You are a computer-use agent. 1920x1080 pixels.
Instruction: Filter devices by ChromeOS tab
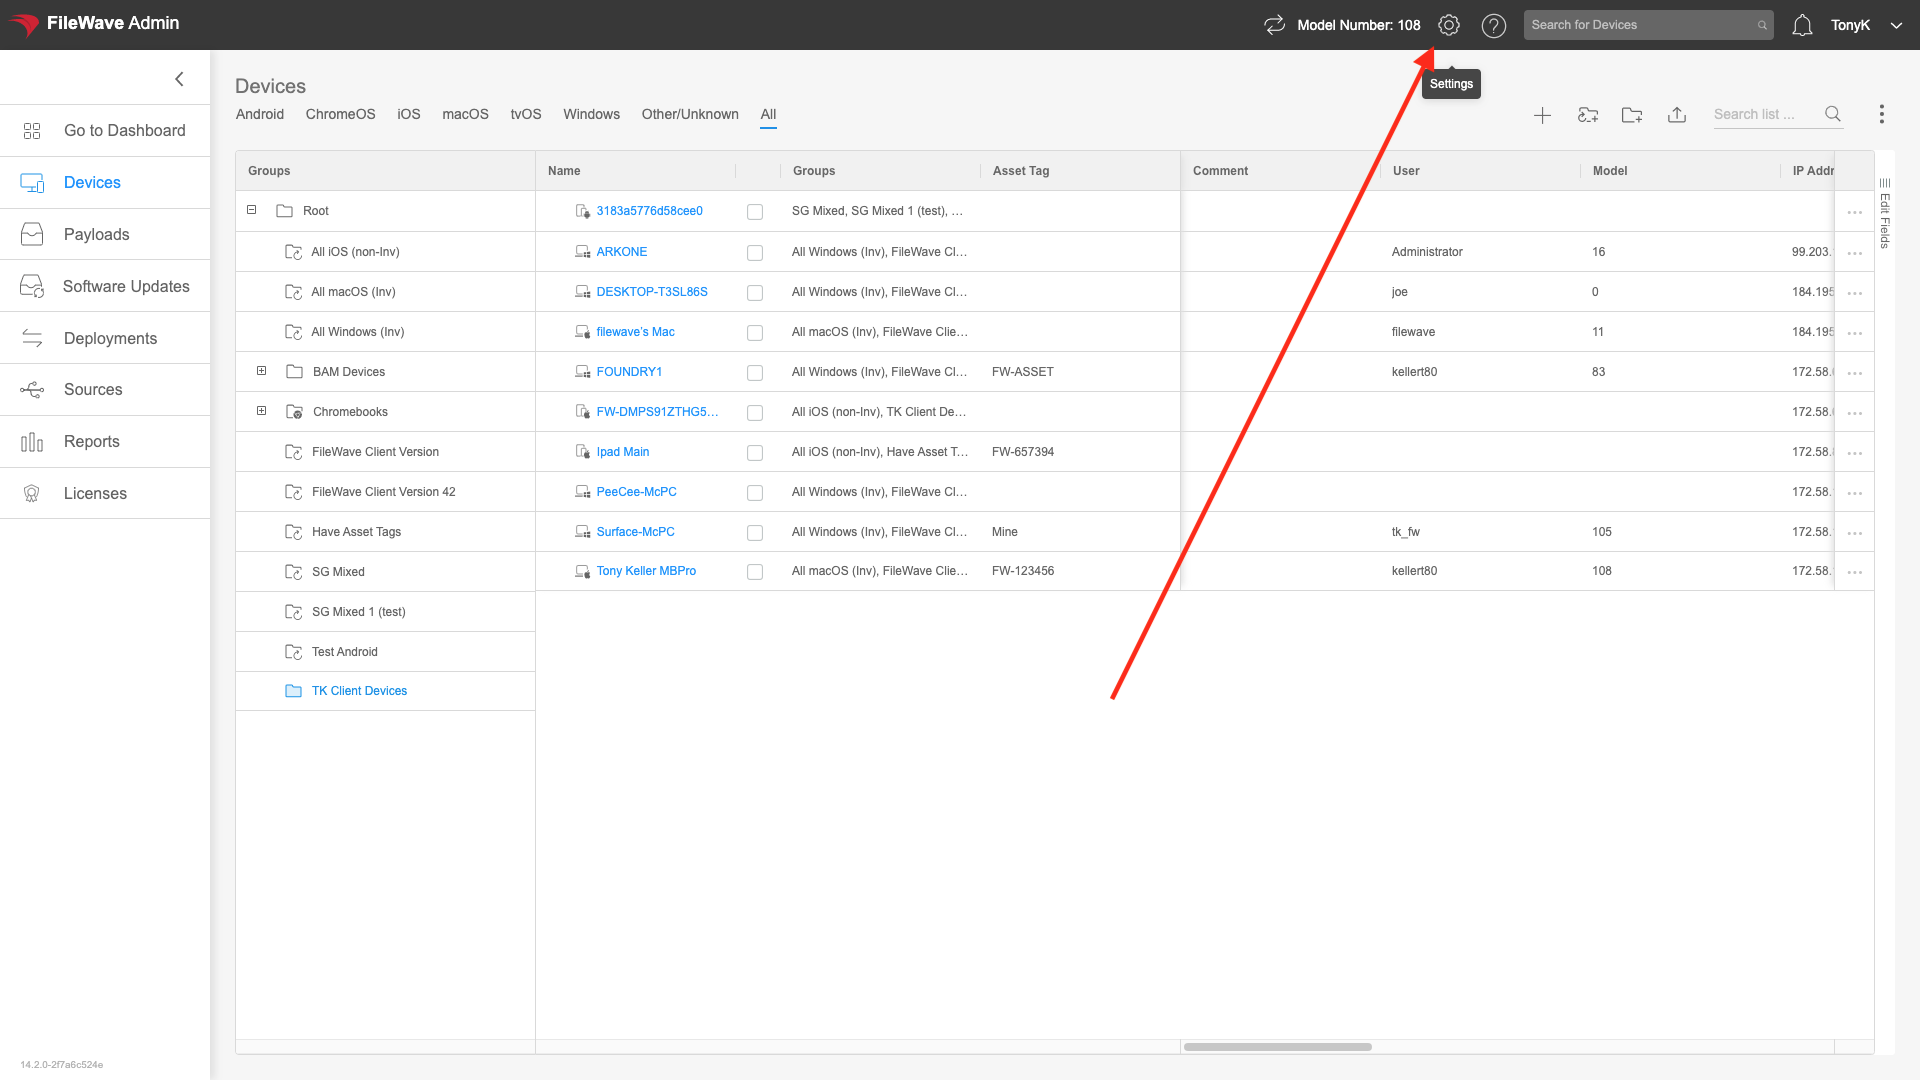pyautogui.click(x=340, y=114)
